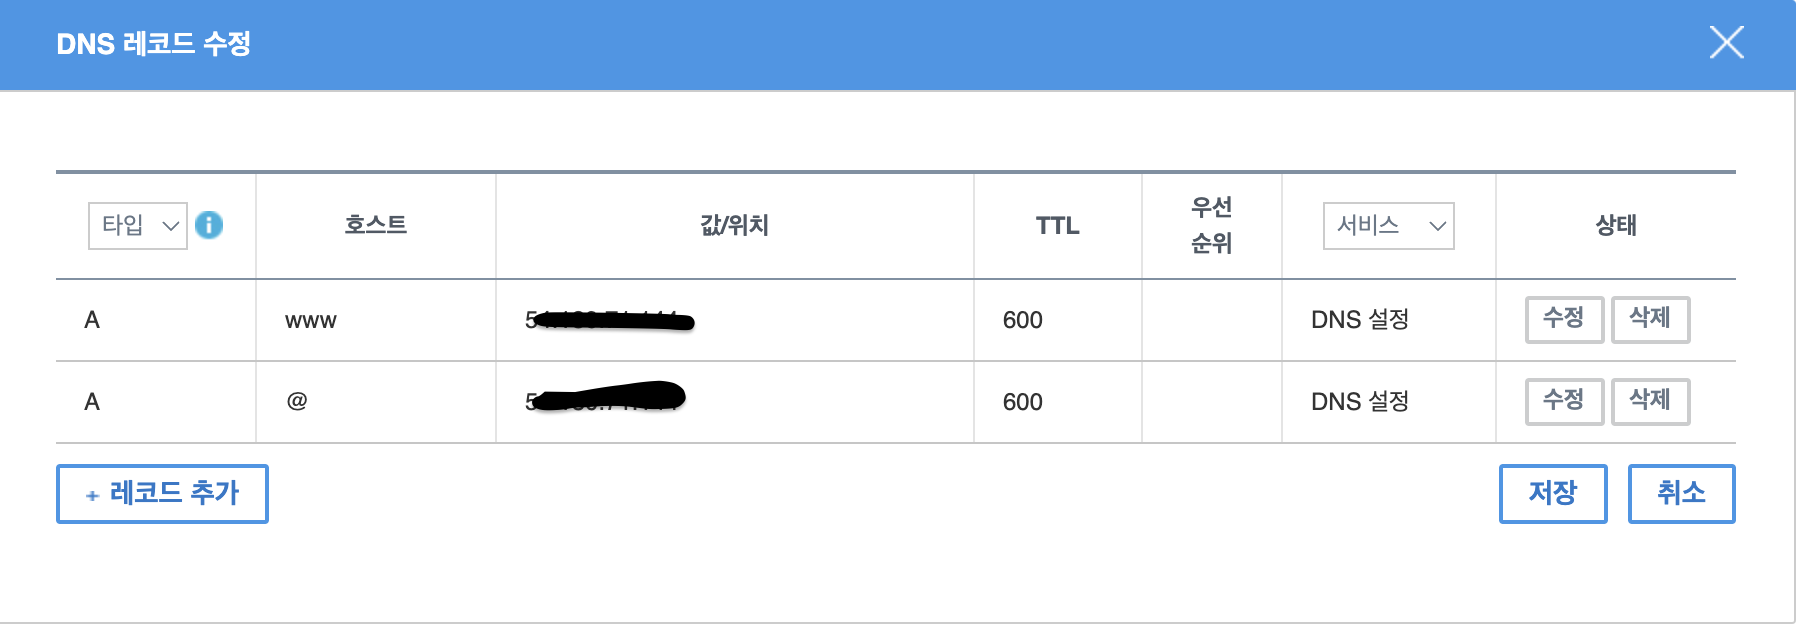Add a record with 레코드 추가
Image resolution: width=1796 pixels, height=624 pixels.
coord(162,493)
